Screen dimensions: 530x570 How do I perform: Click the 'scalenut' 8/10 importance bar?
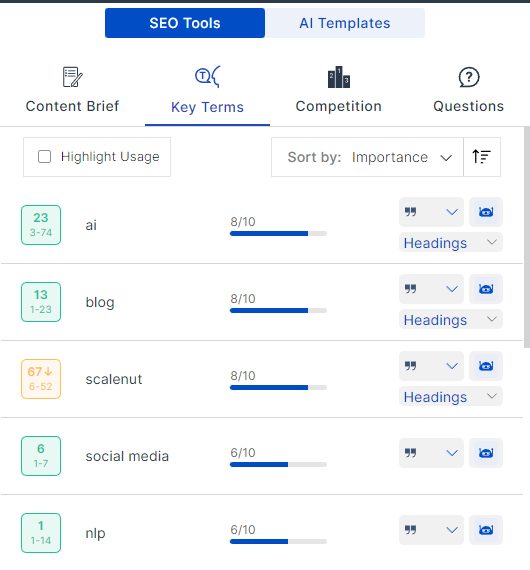[278, 388]
